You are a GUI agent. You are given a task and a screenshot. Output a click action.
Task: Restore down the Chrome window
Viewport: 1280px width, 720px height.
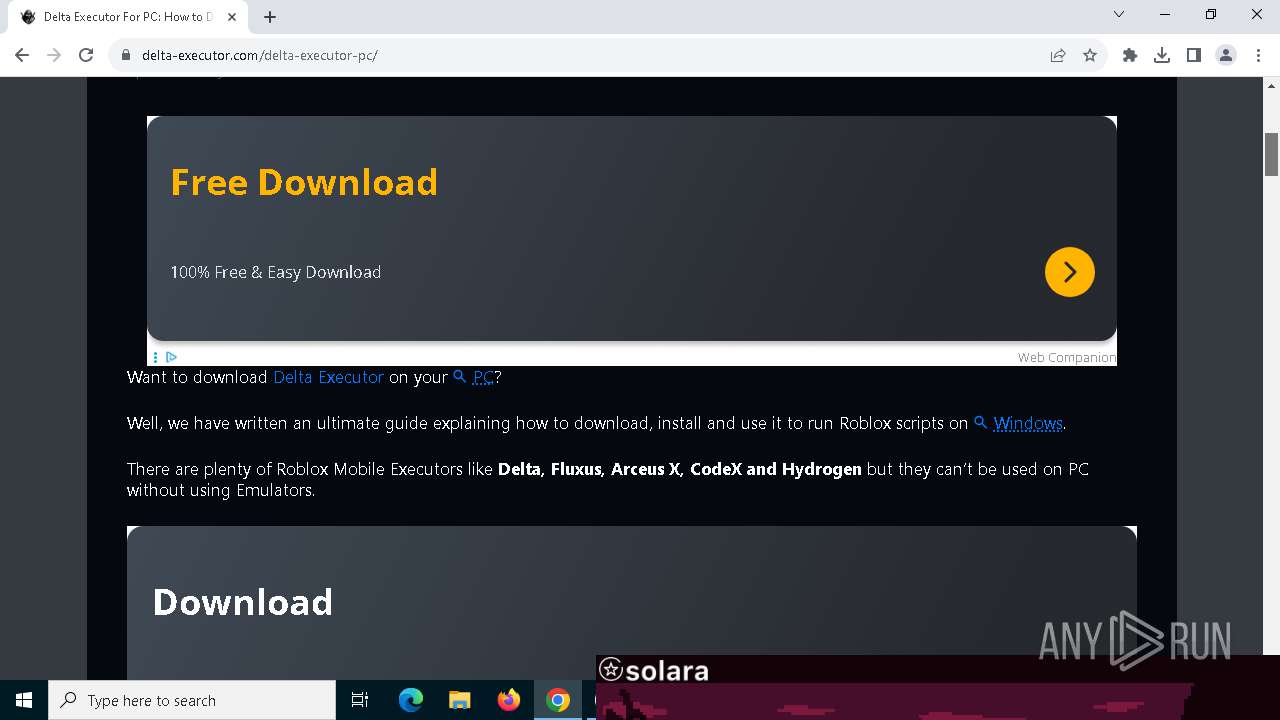pyautogui.click(x=1211, y=14)
